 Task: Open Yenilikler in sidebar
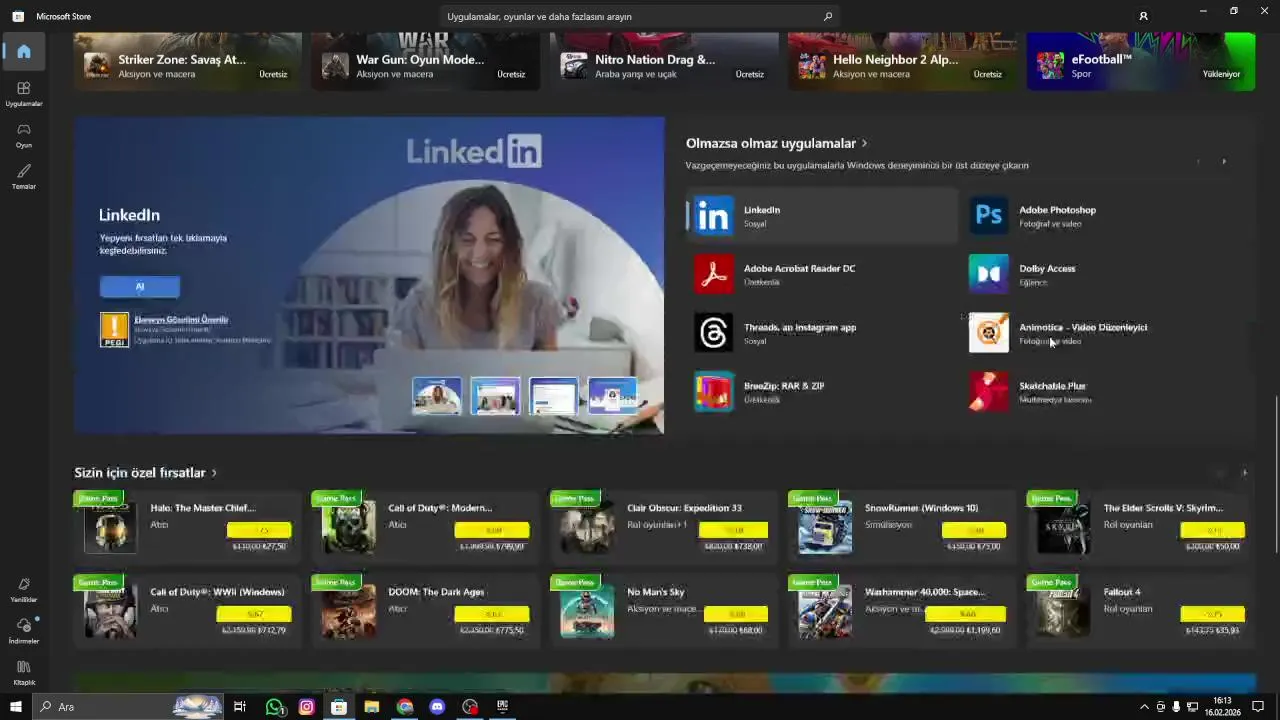click(24, 590)
